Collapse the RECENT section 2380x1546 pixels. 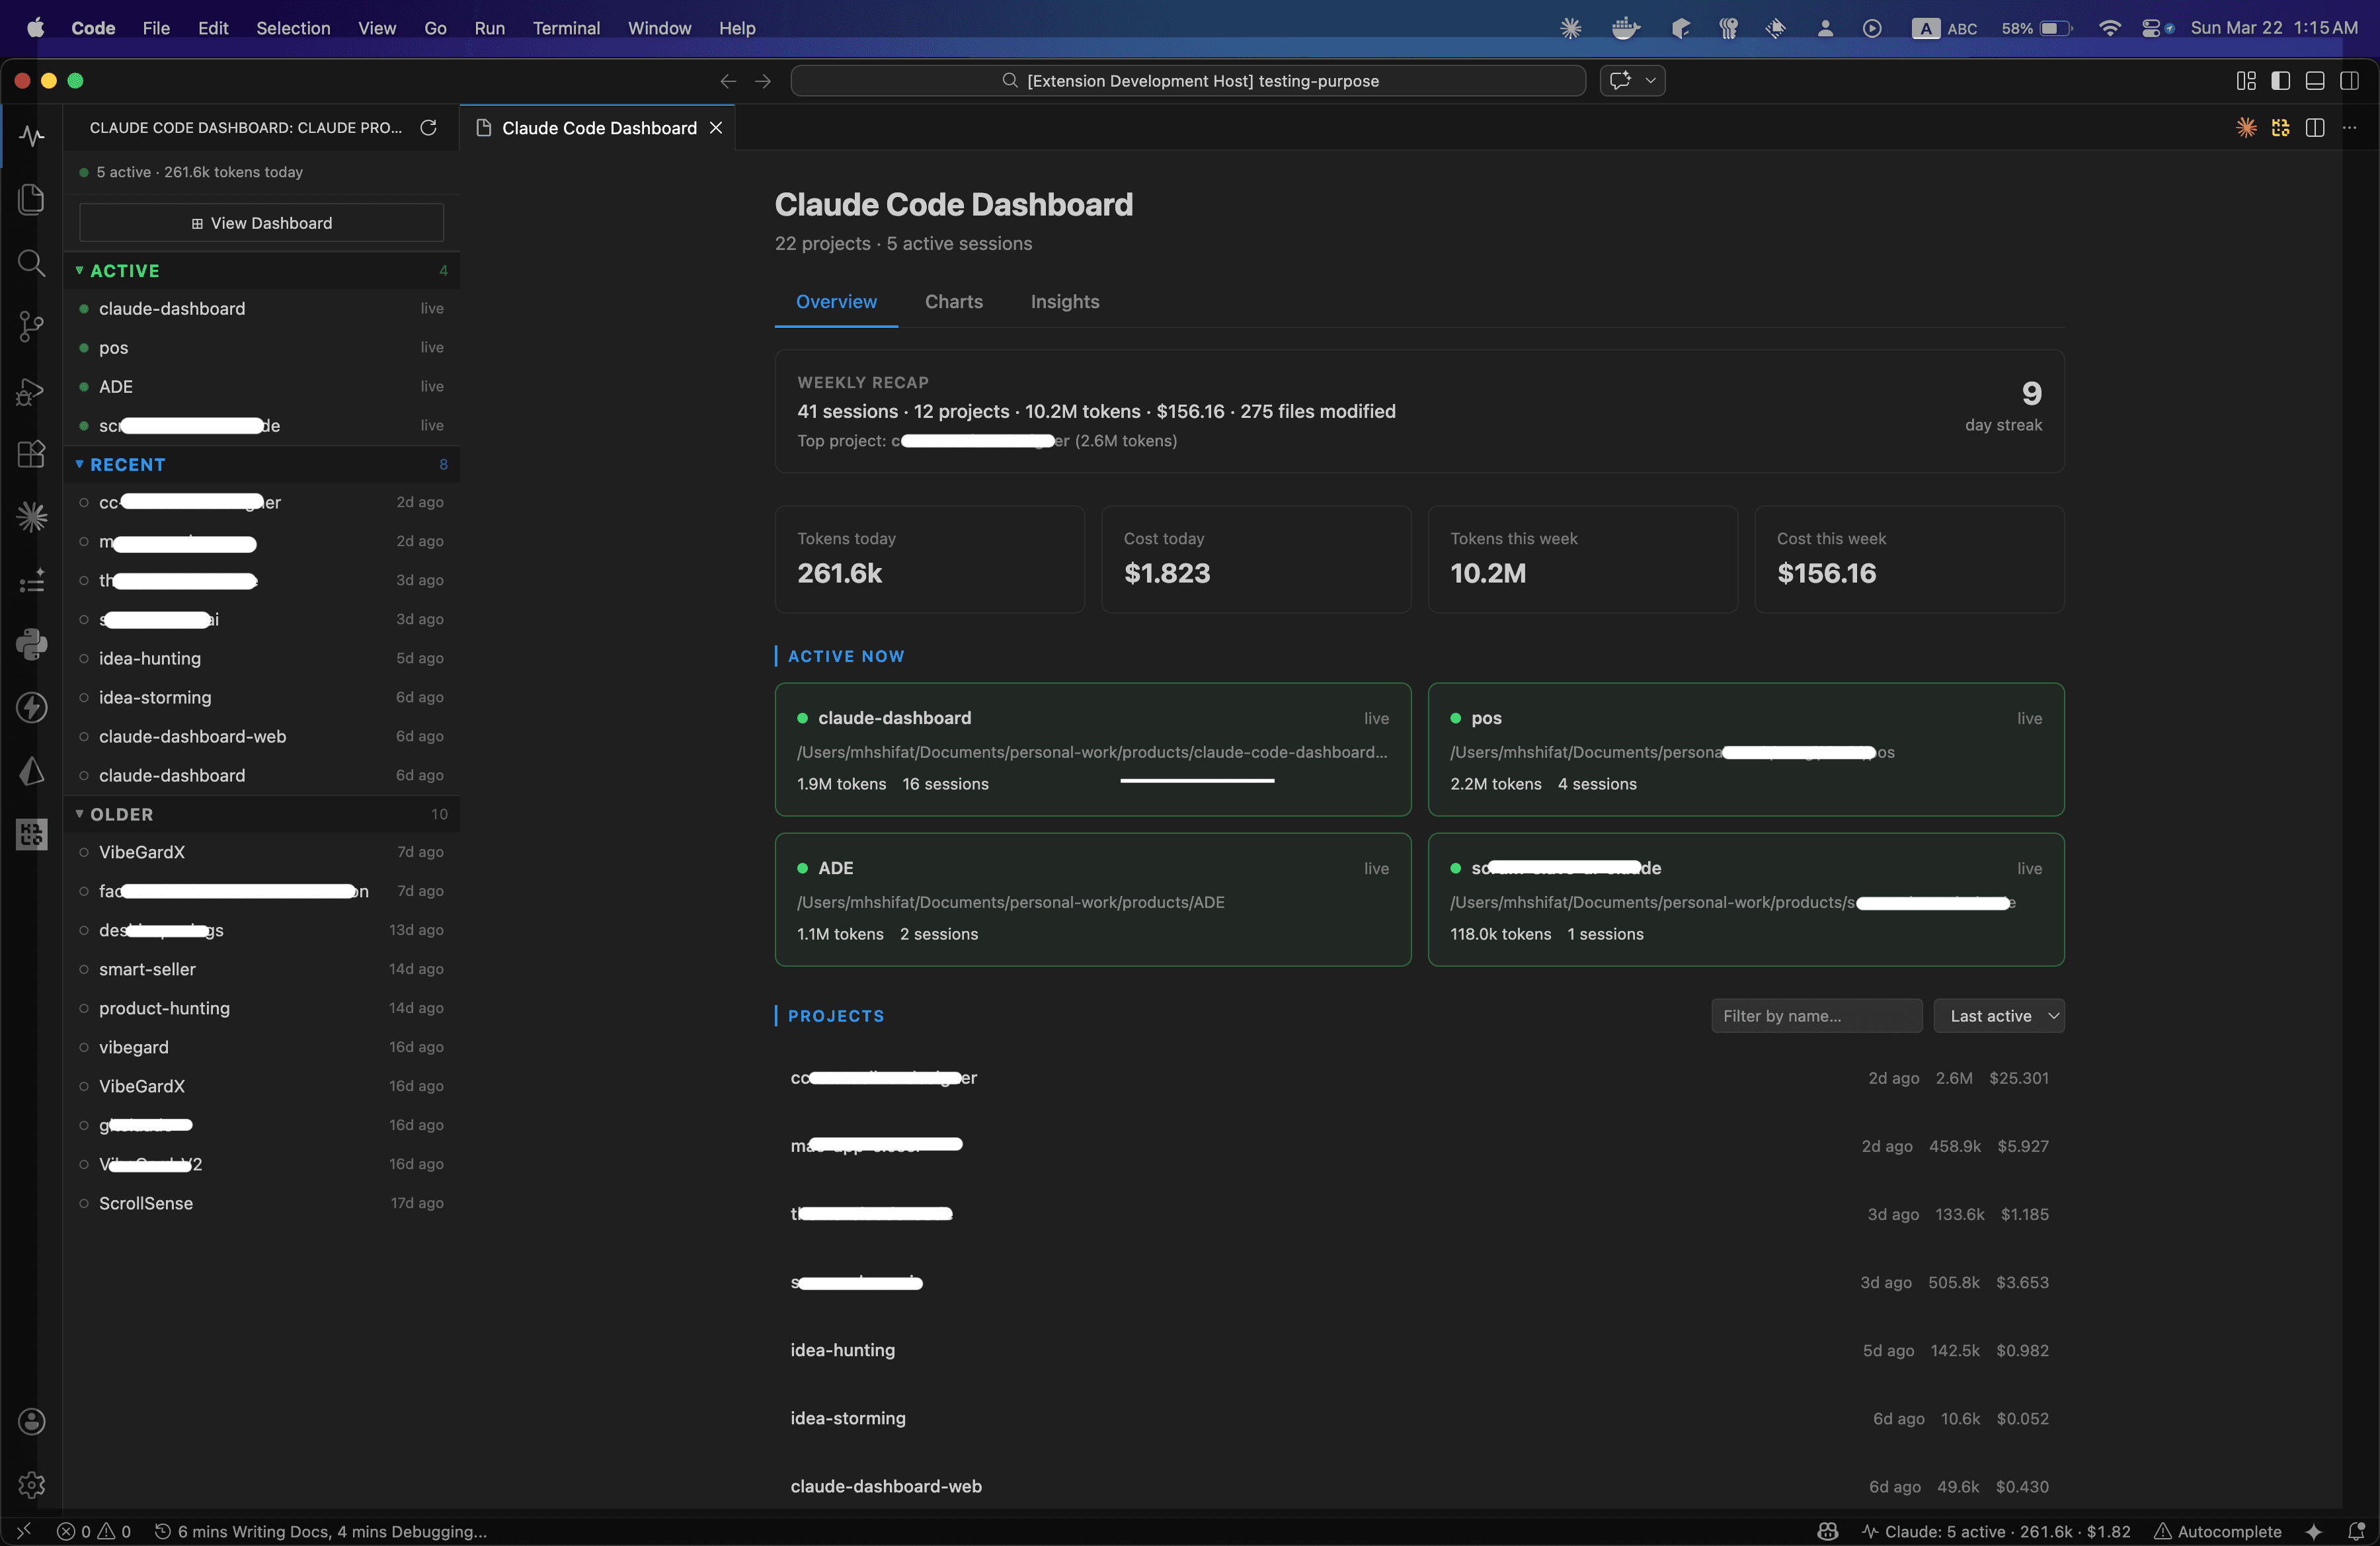[x=262, y=464]
